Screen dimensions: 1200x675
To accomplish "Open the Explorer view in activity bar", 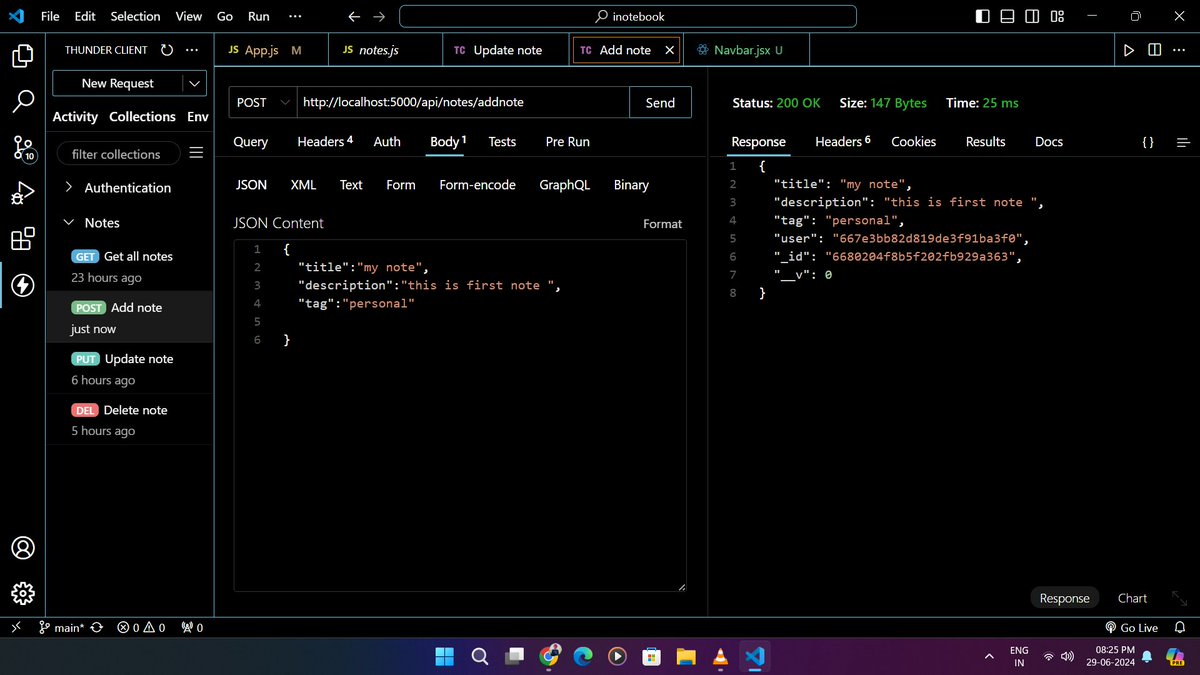I will [x=23, y=56].
